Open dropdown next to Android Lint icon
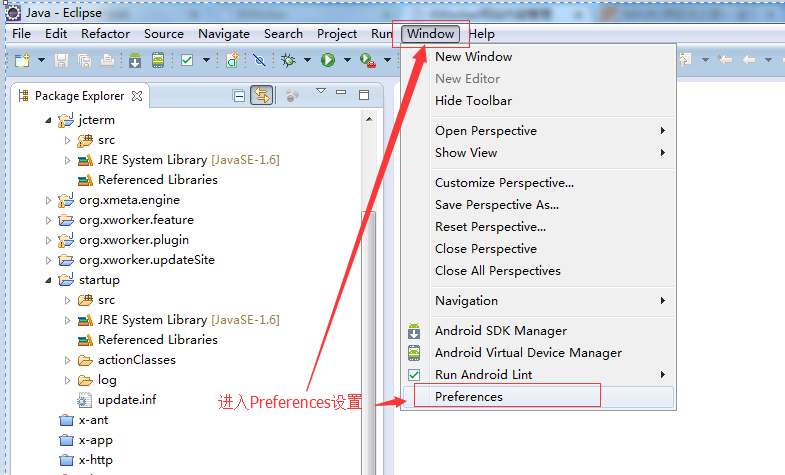This screenshot has width=785, height=475. (206, 61)
